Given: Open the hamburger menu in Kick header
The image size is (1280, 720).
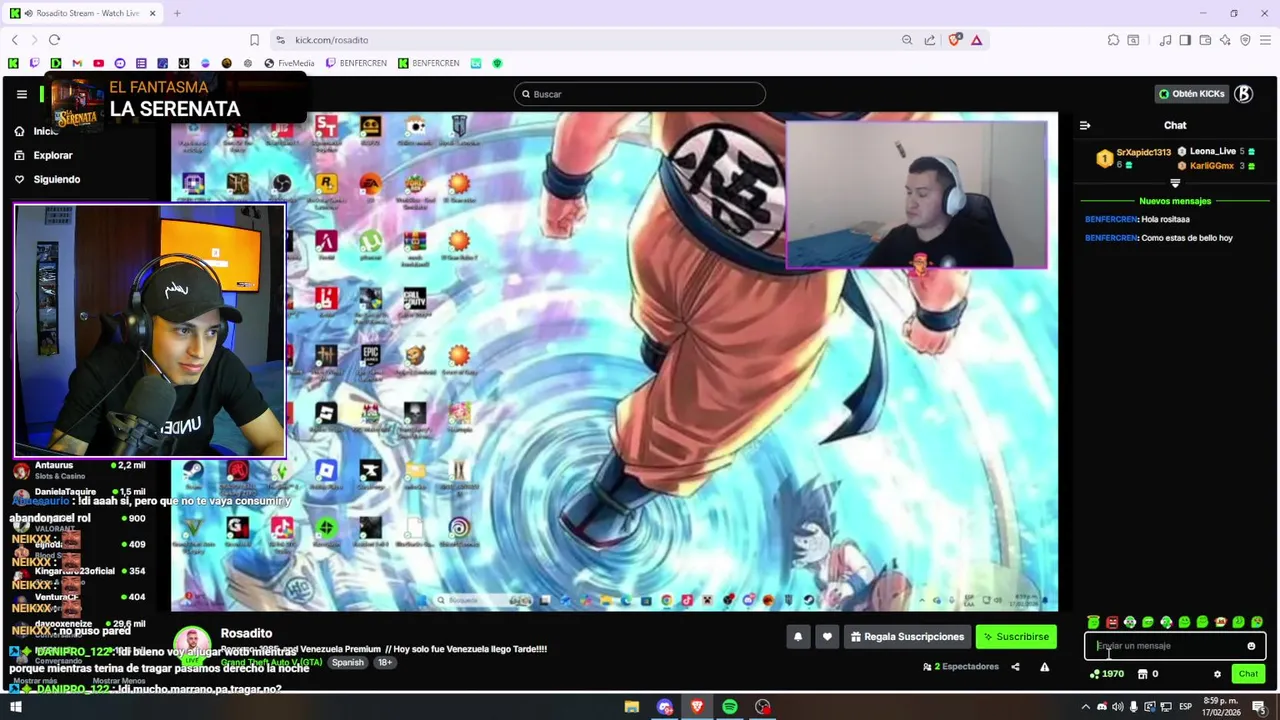Looking at the screenshot, I should pyautogui.click(x=21, y=94).
